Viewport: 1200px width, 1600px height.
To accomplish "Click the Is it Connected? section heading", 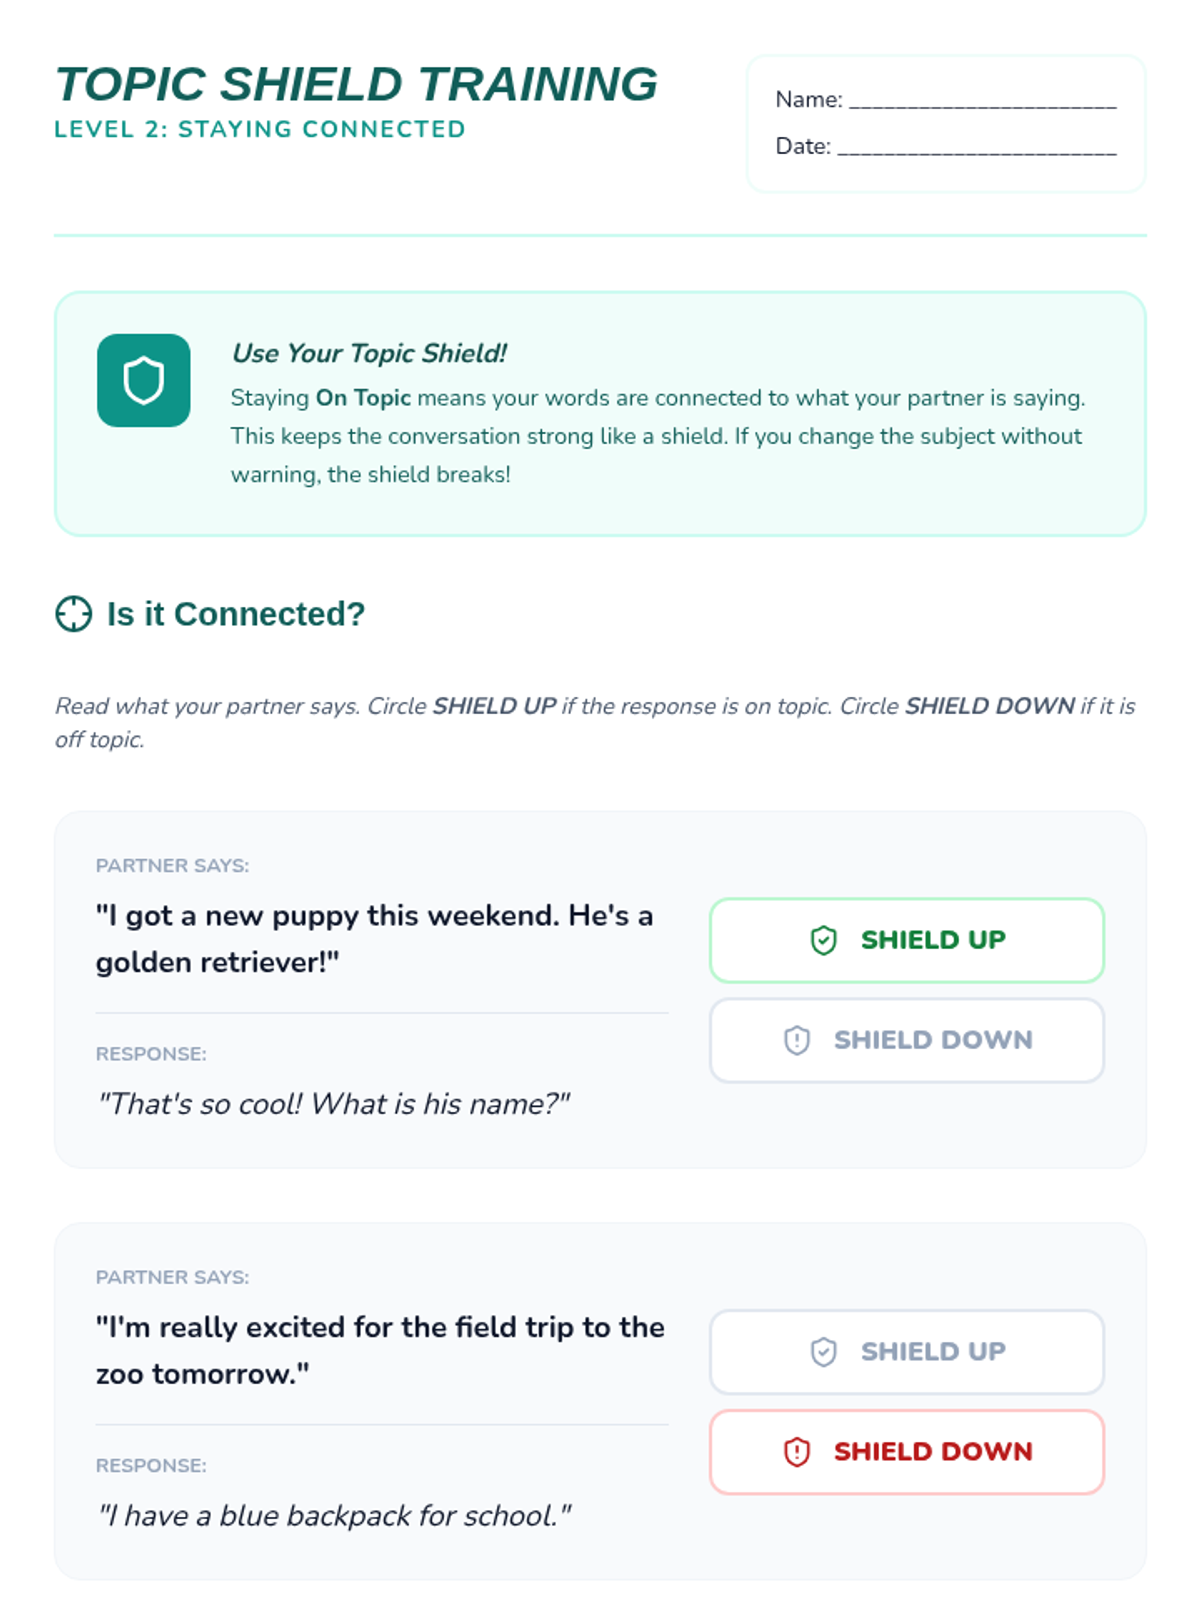I will (236, 614).
